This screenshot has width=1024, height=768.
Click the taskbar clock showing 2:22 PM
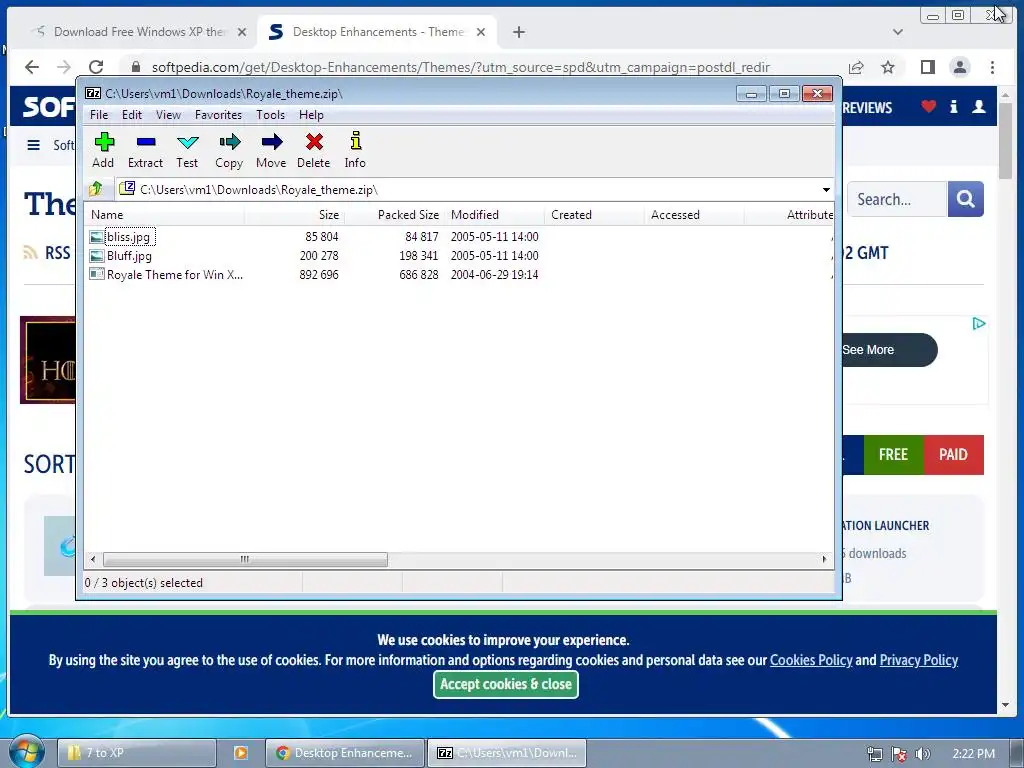click(974, 754)
